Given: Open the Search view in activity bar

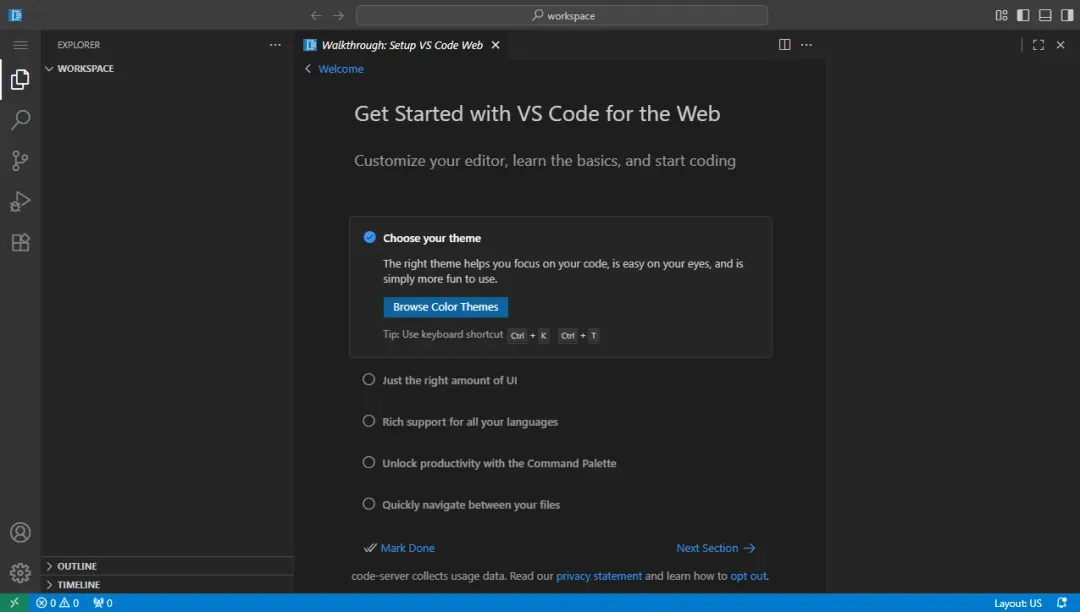Looking at the screenshot, I should tap(20, 120).
